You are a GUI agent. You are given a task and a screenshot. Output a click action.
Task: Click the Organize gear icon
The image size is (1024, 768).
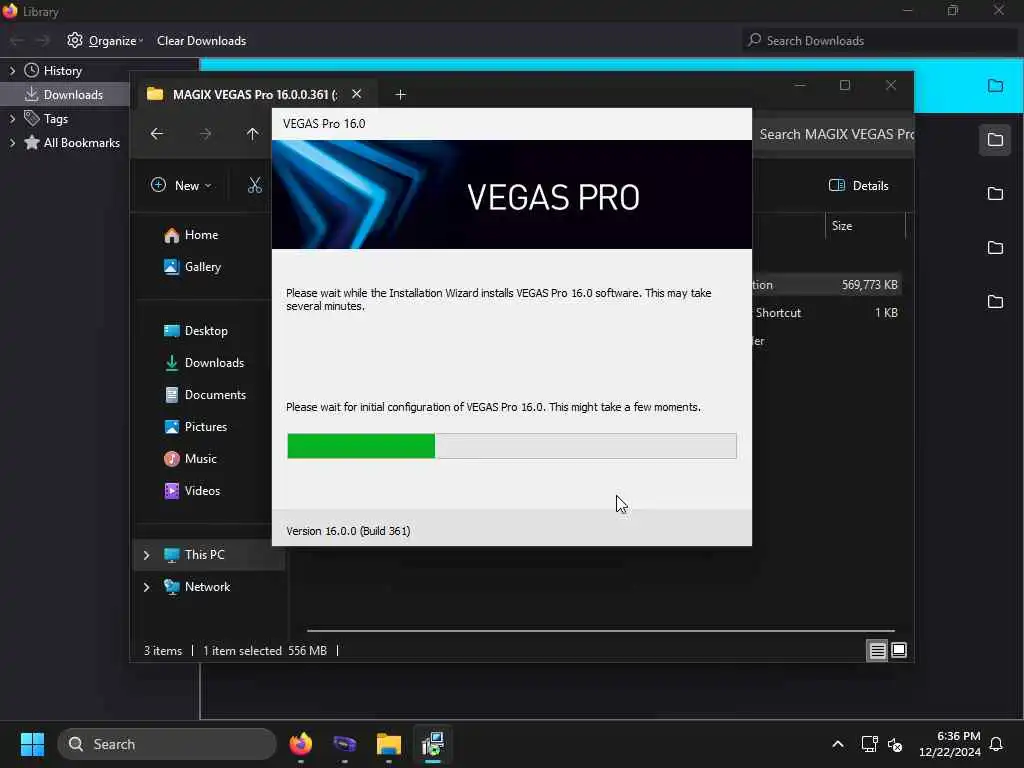click(75, 40)
